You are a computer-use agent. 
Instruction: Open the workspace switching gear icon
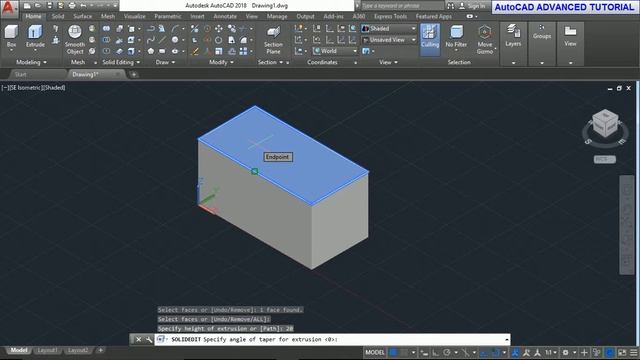coord(565,352)
